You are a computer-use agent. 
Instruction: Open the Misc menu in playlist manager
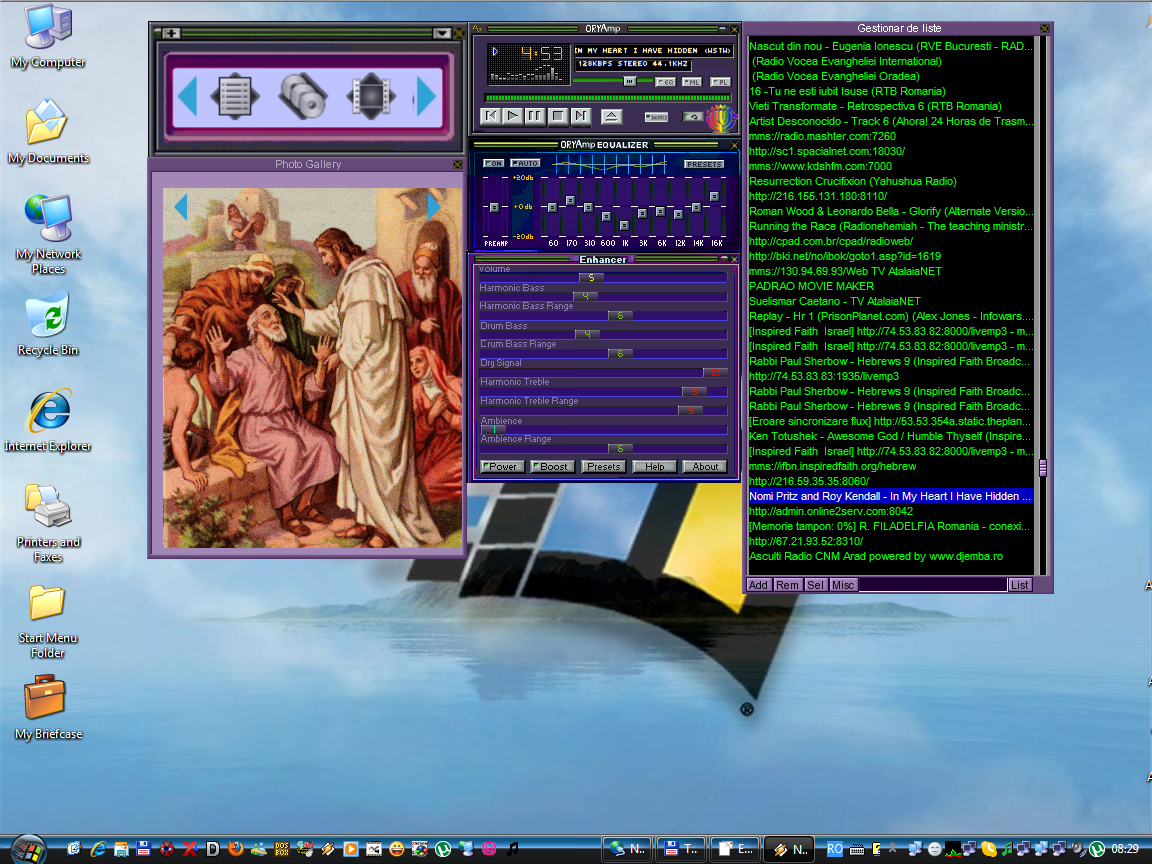click(x=843, y=585)
